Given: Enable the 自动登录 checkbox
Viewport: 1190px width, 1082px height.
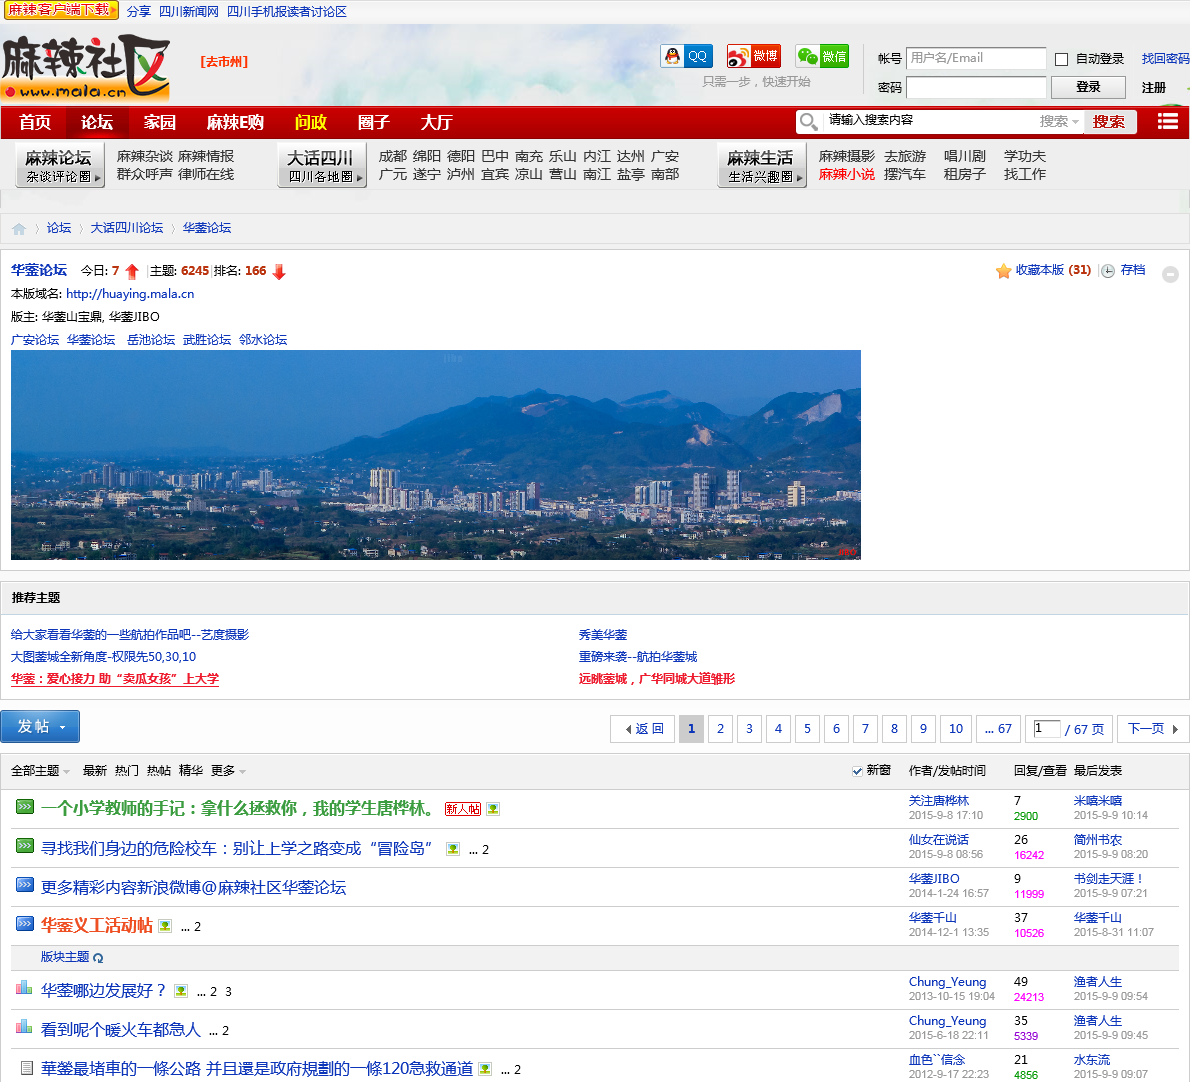Looking at the screenshot, I should point(1061,60).
